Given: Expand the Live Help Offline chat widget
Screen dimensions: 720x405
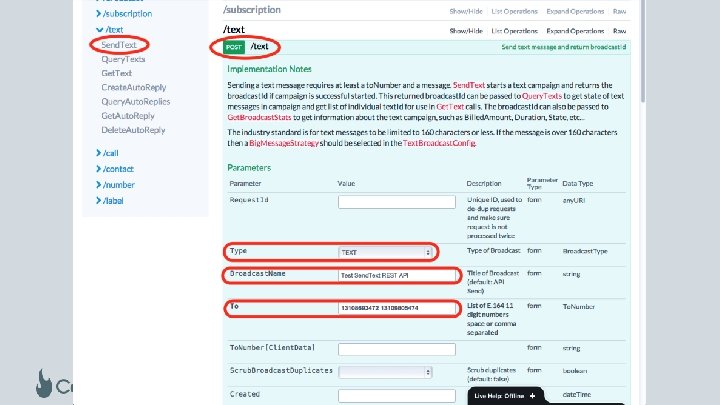Looking at the screenshot, I should 505,396.
